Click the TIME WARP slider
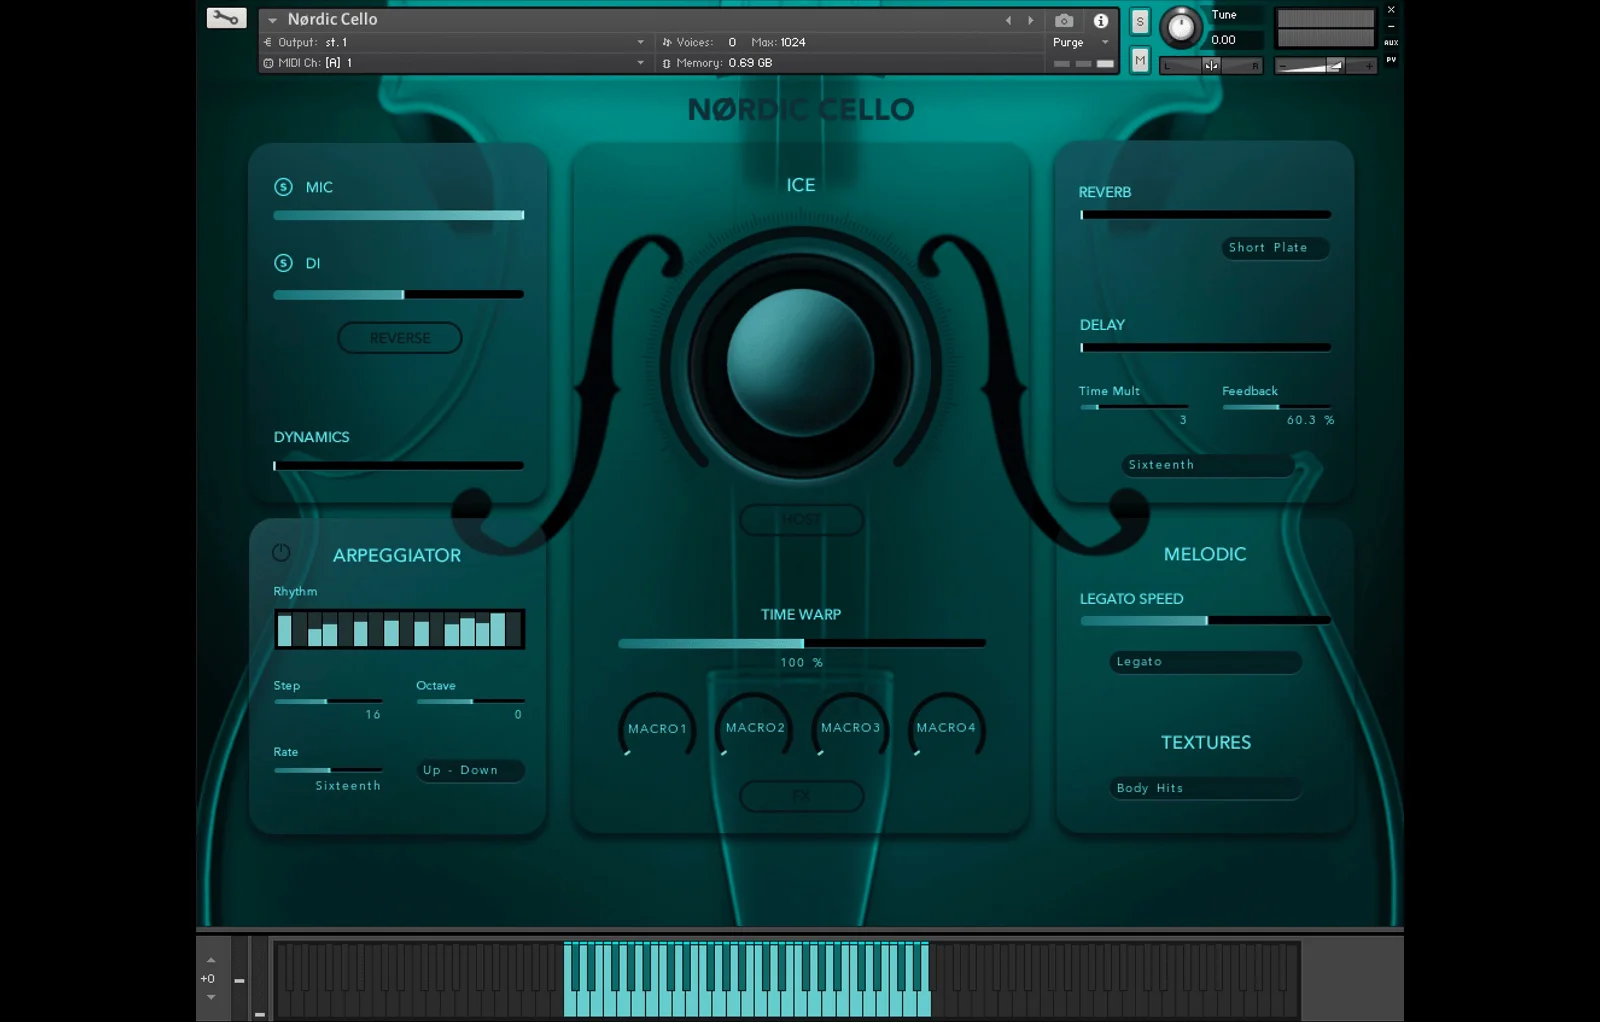1600x1022 pixels. pyautogui.click(x=801, y=643)
